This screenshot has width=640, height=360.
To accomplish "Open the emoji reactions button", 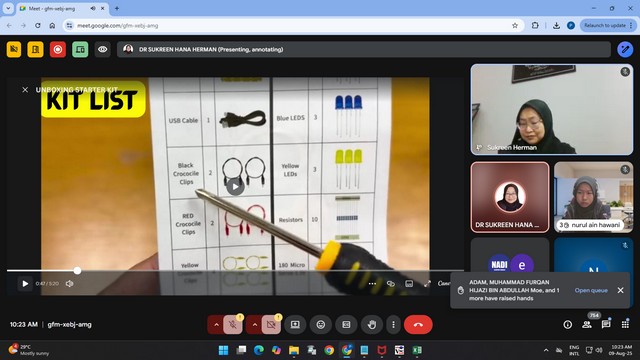I will coord(321,324).
